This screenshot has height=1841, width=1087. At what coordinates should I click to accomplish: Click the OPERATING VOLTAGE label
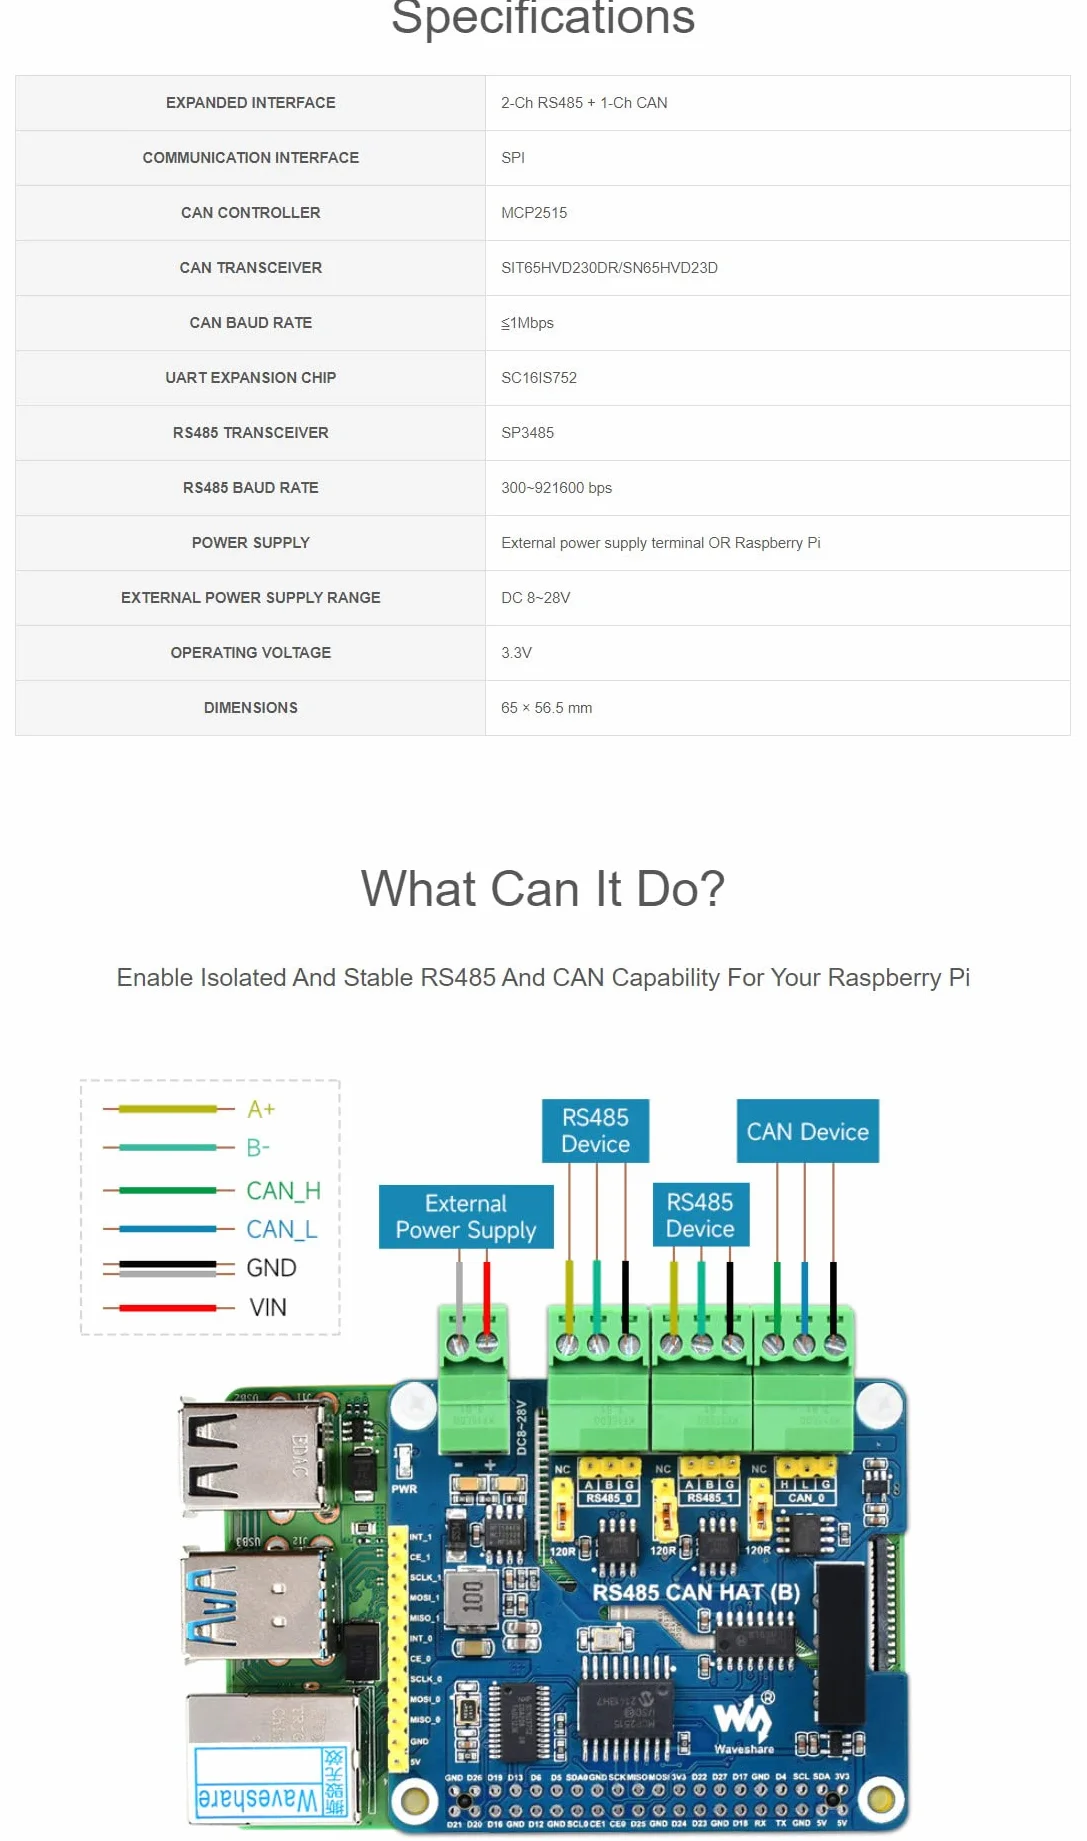(x=250, y=653)
